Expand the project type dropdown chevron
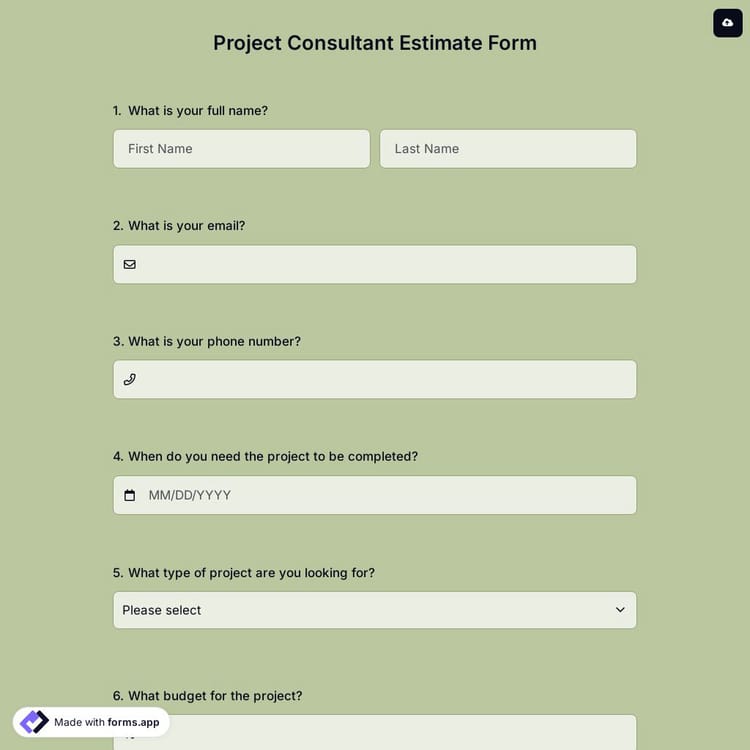Viewport: 750px width, 750px height. pyautogui.click(x=620, y=610)
